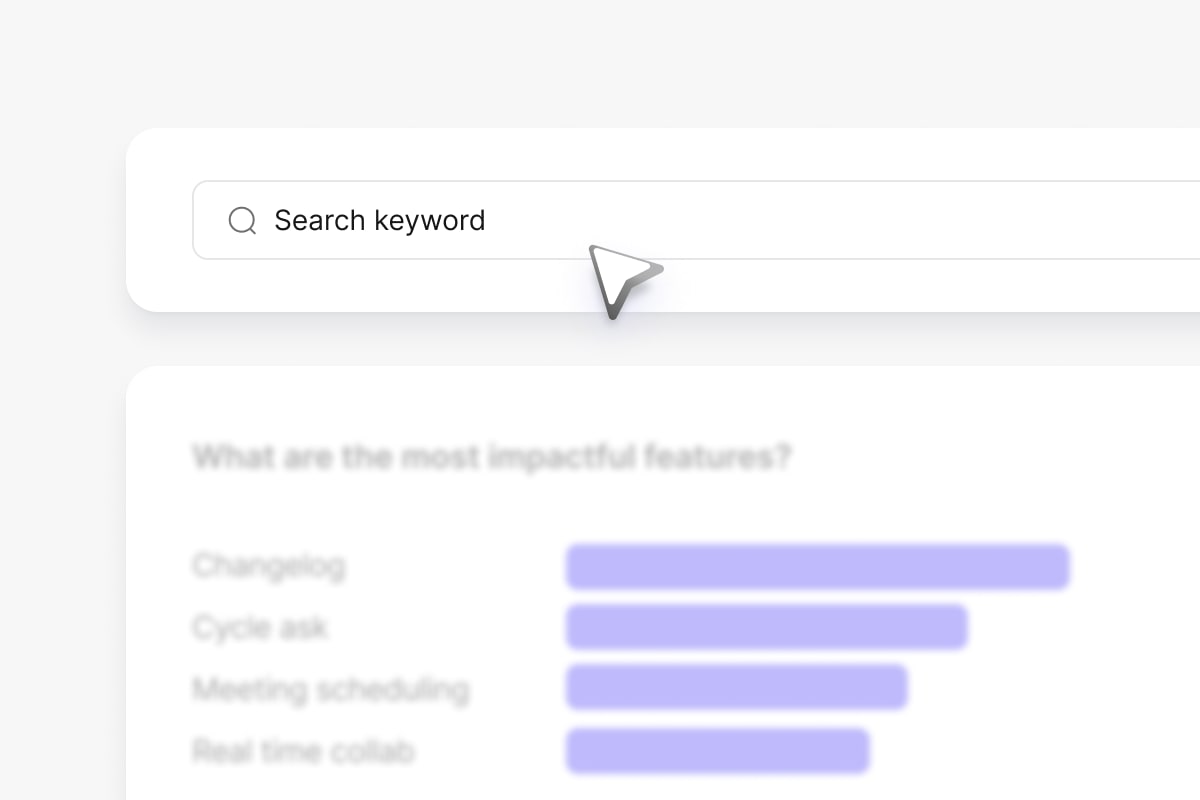Click the word "Search" in the placeholder text
Screen dimensions: 1200x800
(320, 220)
